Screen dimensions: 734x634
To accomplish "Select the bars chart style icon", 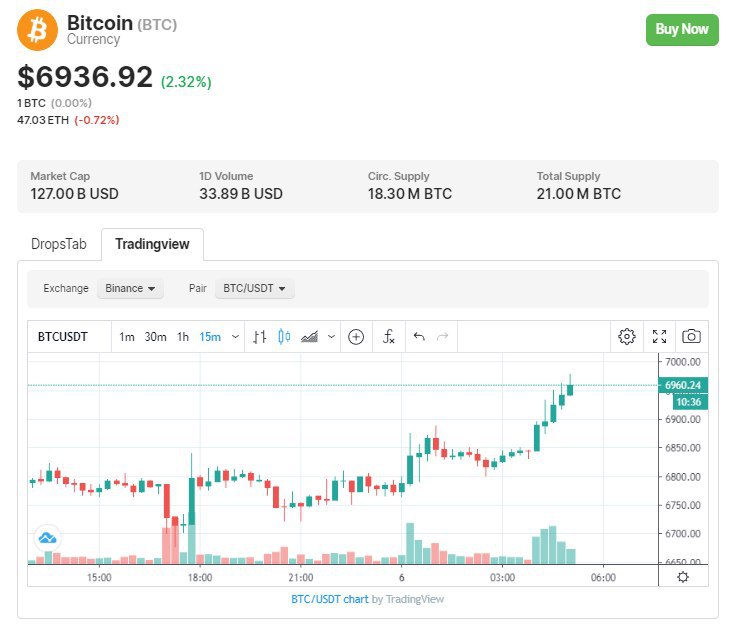I will (260, 337).
